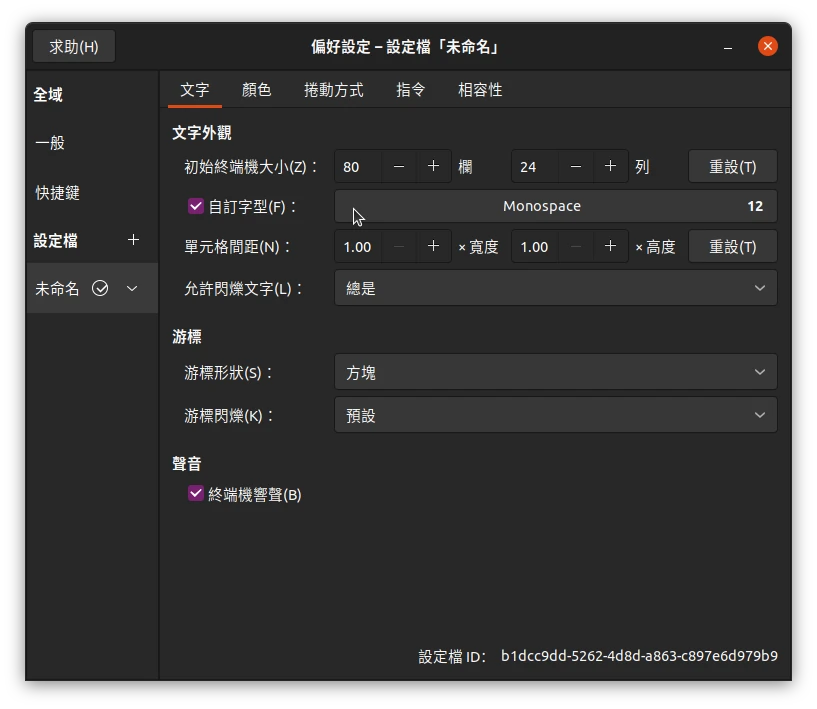Decrease initial terminal rows with minus button
The width and height of the screenshot is (817, 709).
[x=576, y=167]
